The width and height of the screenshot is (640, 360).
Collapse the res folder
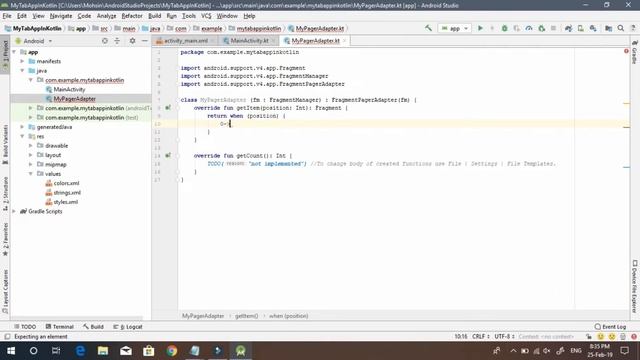coord(22,136)
